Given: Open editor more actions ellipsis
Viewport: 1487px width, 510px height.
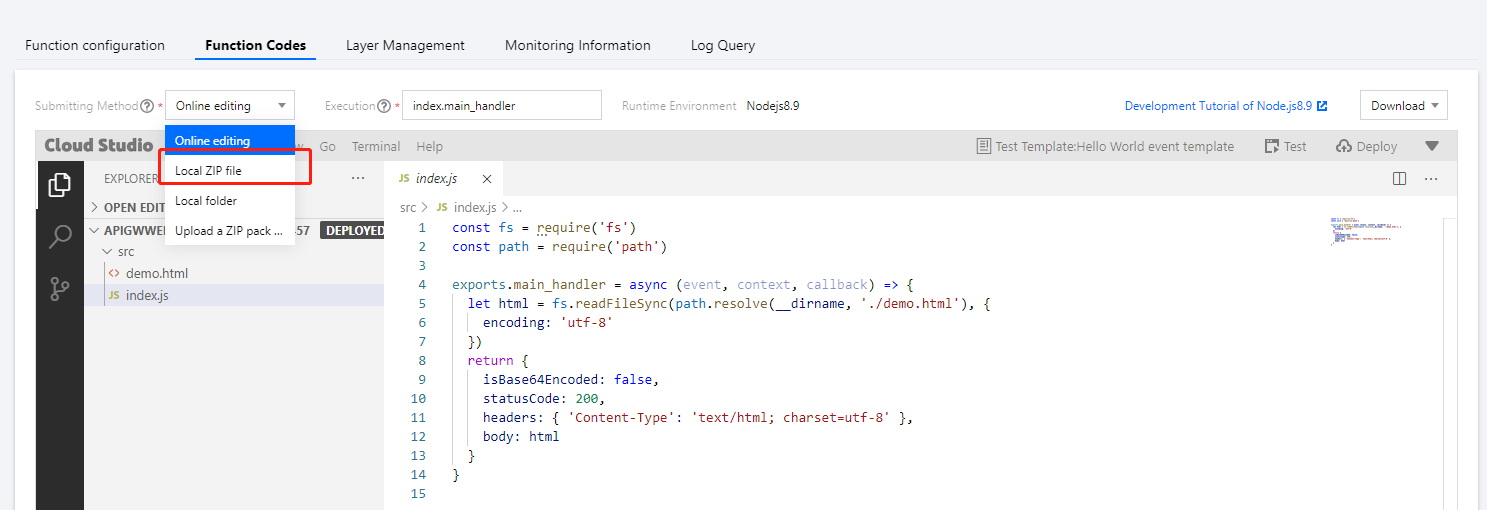Looking at the screenshot, I should click(1431, 179).
